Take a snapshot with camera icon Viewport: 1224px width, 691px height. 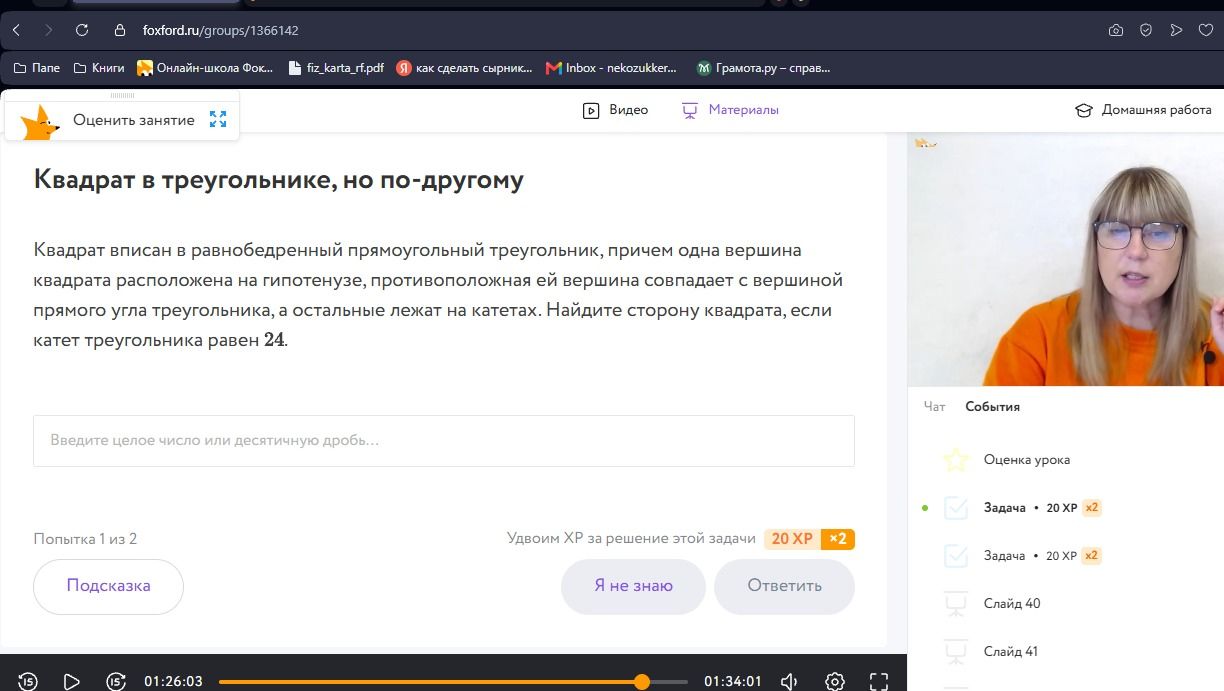1116,30
